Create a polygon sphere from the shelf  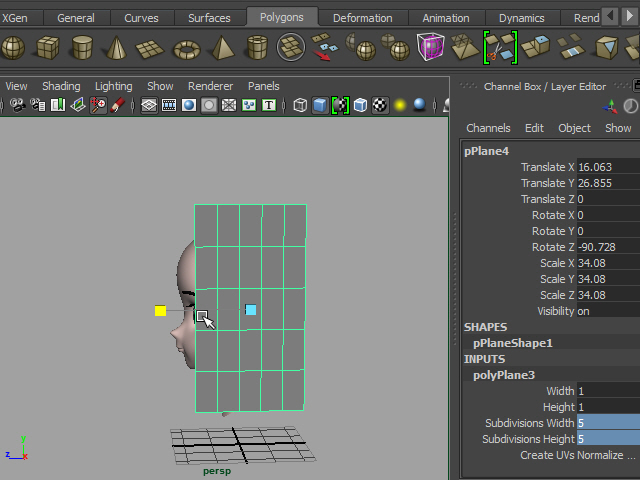coord(13,47)
